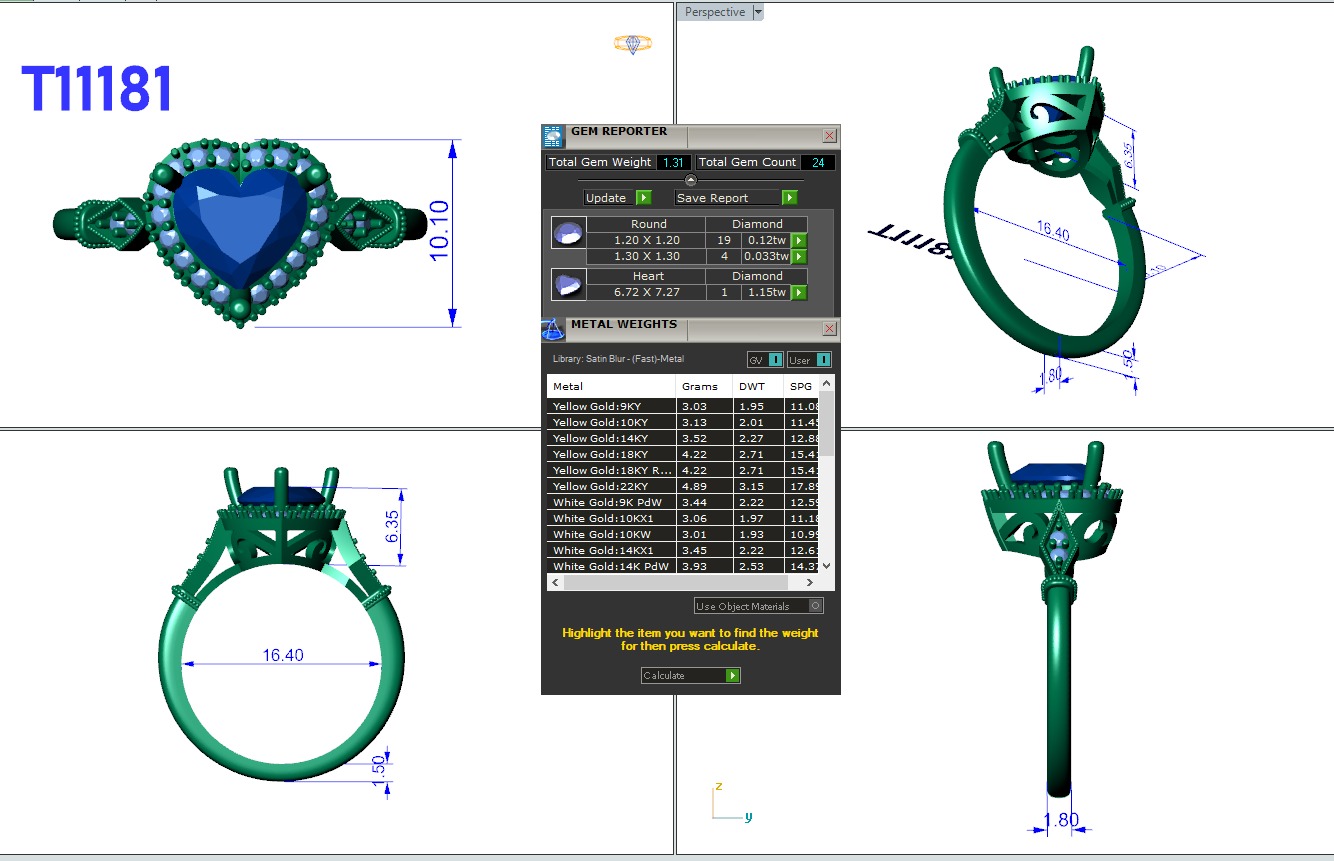Viewport: 1334px width, 861px height.
Task: Click the Update button
Action: 617,198
